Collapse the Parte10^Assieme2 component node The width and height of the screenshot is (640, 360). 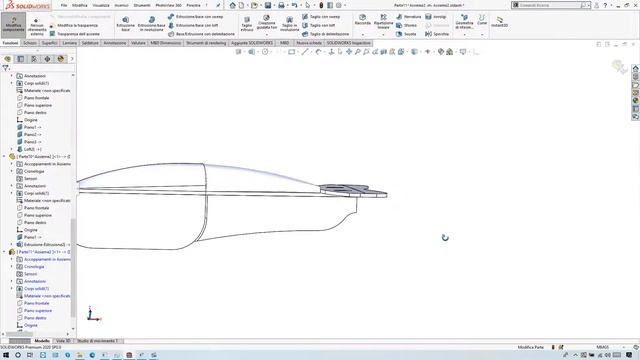tap(4, 157)
